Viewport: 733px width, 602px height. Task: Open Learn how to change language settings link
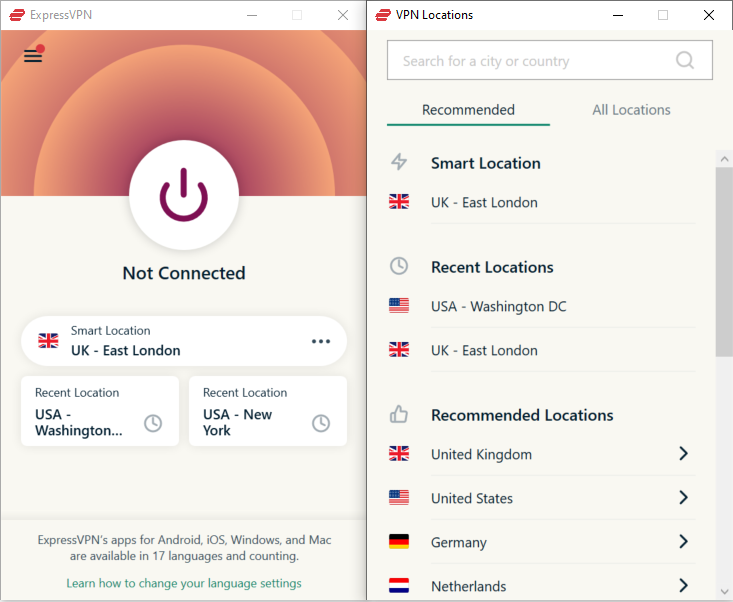point(184,583)
